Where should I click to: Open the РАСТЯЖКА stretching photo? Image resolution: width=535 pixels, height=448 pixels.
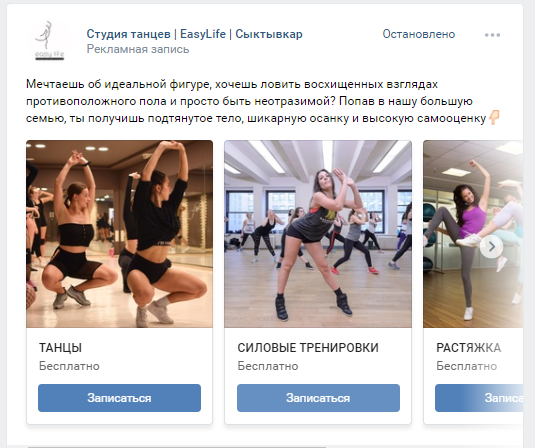473,234
